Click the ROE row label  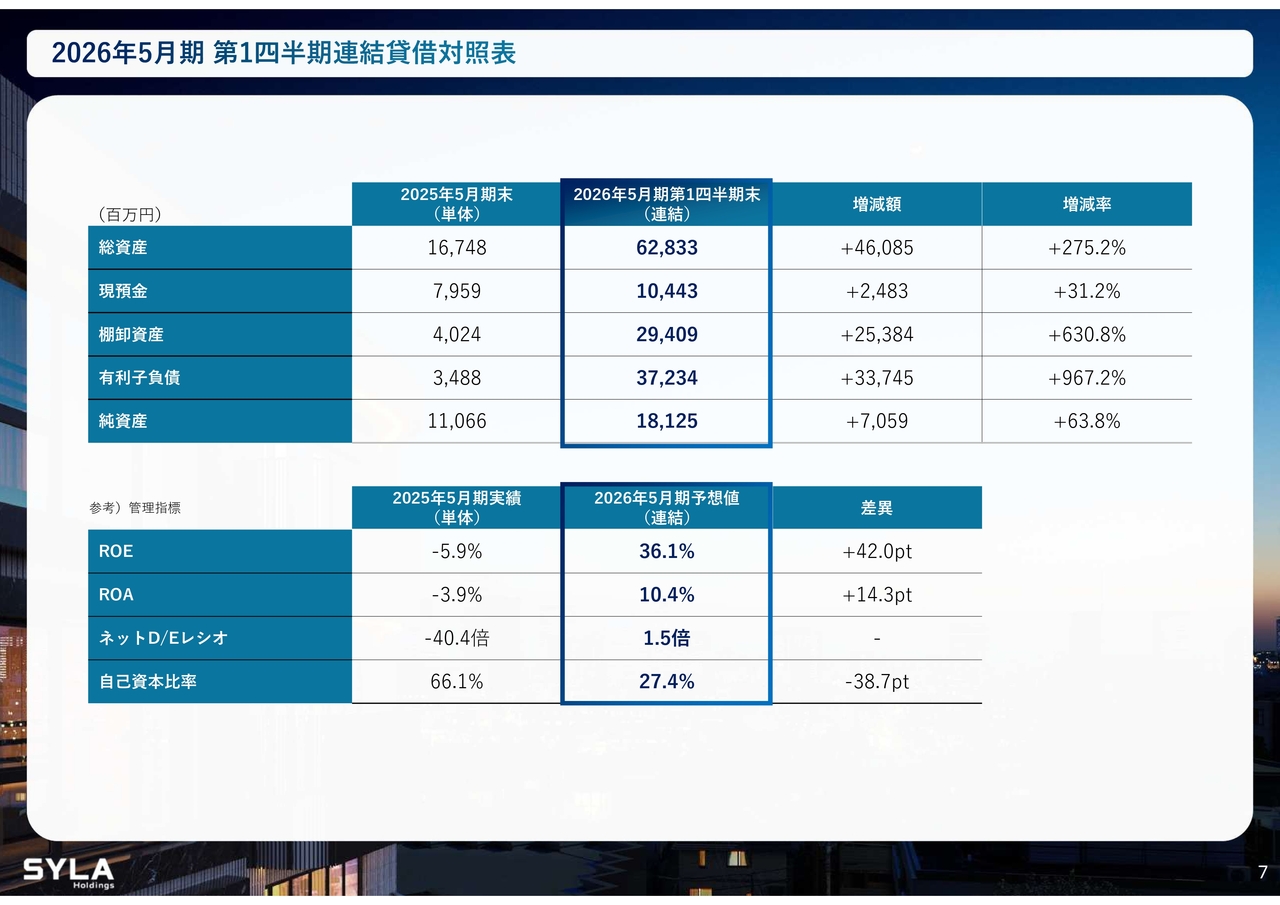116,551
